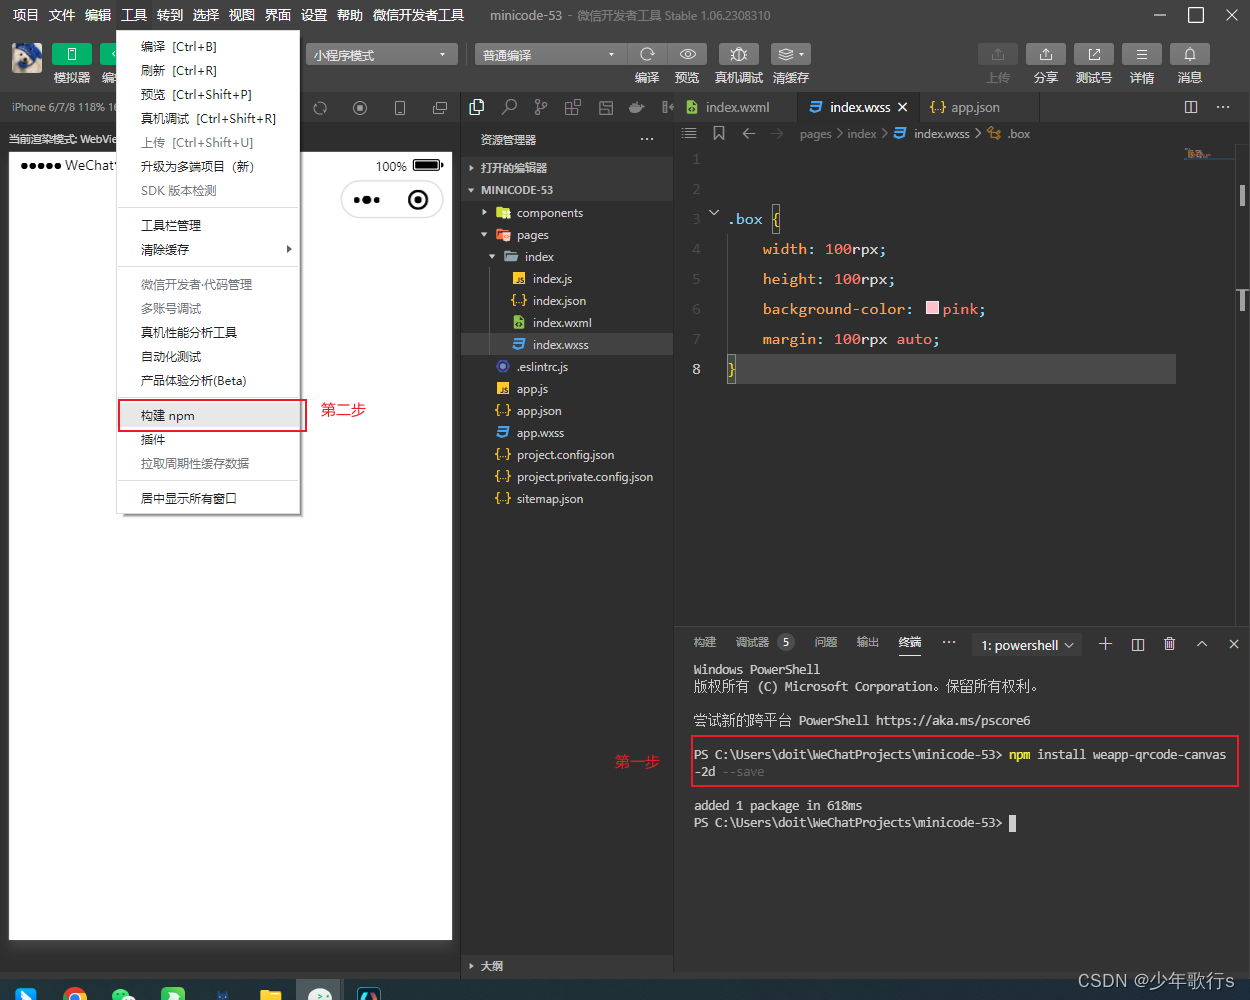Add a new terminal with the plus icon
Viewport: 1250px width, 1000px height.
[x=1105, y=644]
